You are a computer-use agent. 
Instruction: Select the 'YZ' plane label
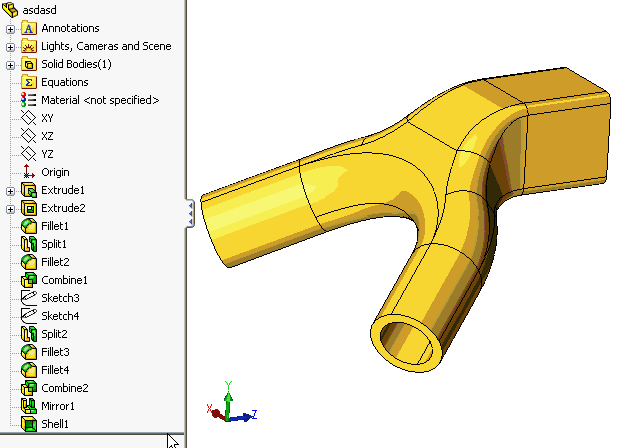[x=47, y=154]
